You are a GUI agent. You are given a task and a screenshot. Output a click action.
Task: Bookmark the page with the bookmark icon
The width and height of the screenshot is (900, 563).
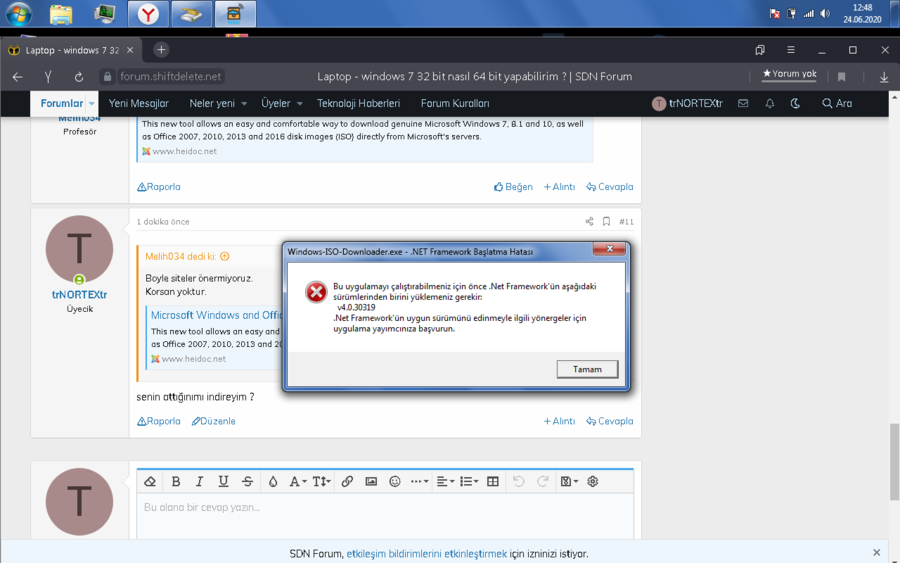click(x=841, y=77)
